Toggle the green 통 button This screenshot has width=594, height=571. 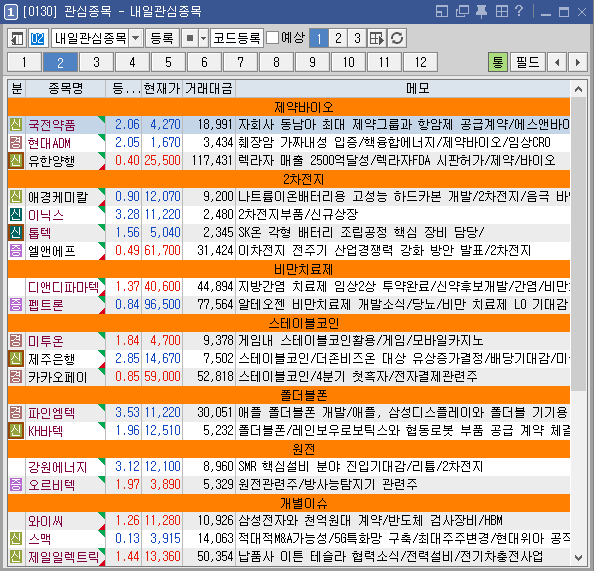(x=498, y=62)
